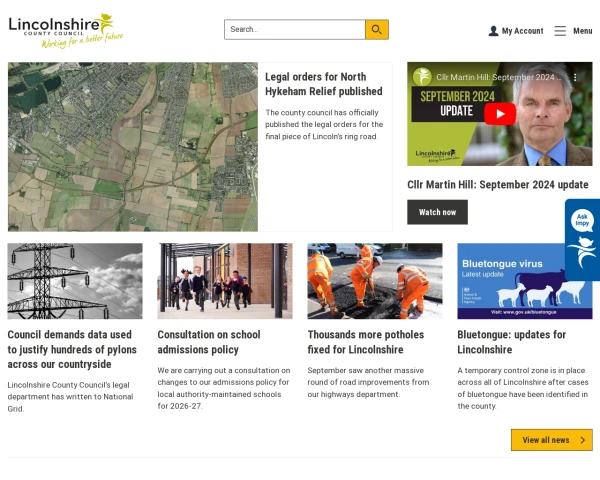Click the Bluetongue virus banner image
This screenshot has height=480, width=600.
tap(525, 281)
